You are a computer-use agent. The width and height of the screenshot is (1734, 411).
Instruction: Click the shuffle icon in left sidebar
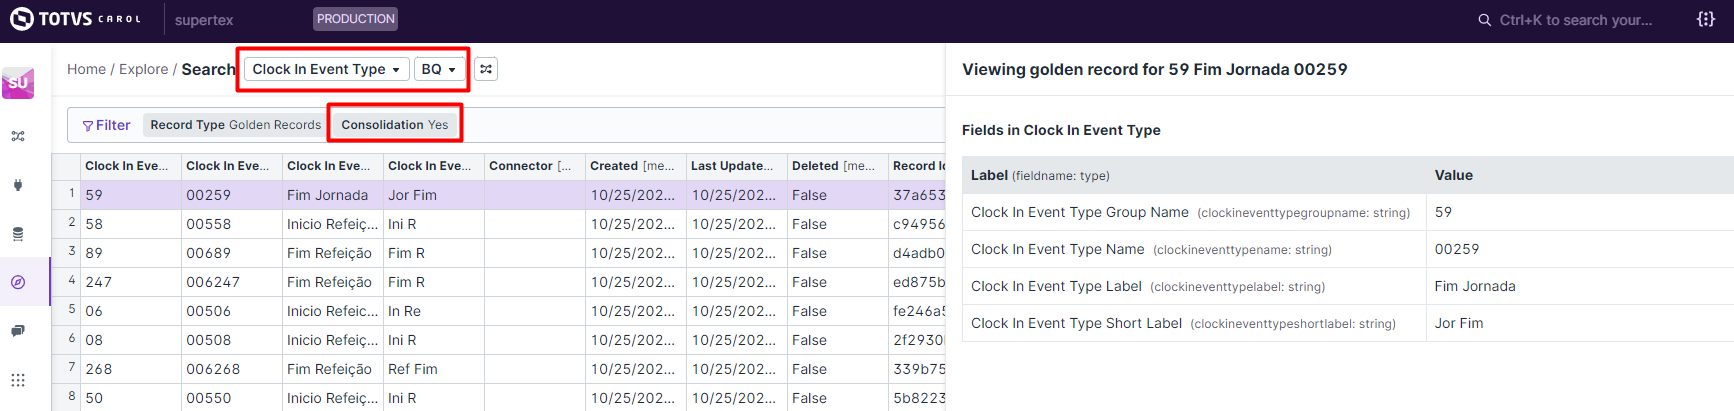(18, 136)
